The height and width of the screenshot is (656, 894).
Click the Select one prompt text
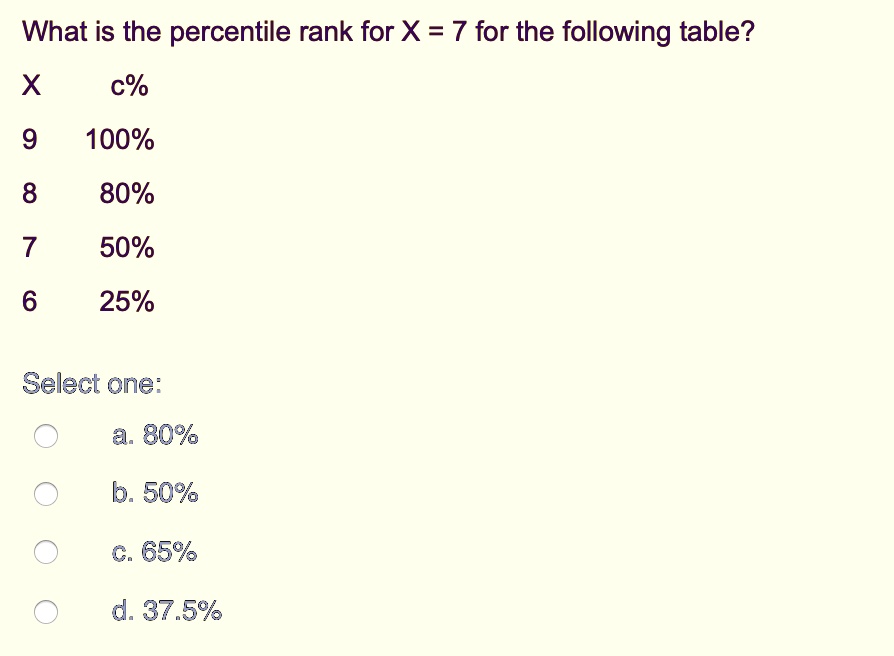pyautogui.click(x=91, y=383)
